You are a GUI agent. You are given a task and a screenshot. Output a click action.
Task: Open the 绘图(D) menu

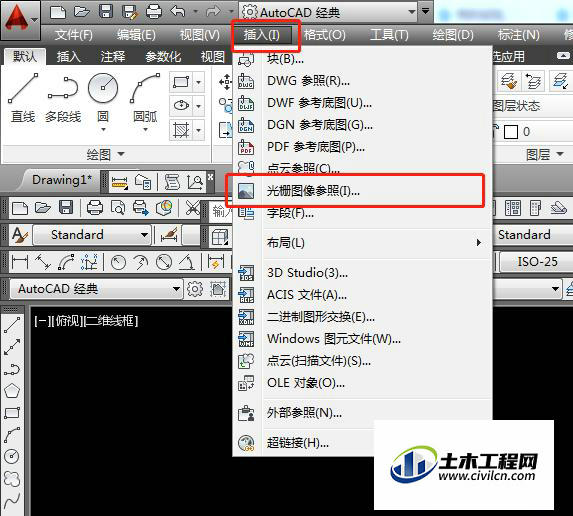pos(453,35)
